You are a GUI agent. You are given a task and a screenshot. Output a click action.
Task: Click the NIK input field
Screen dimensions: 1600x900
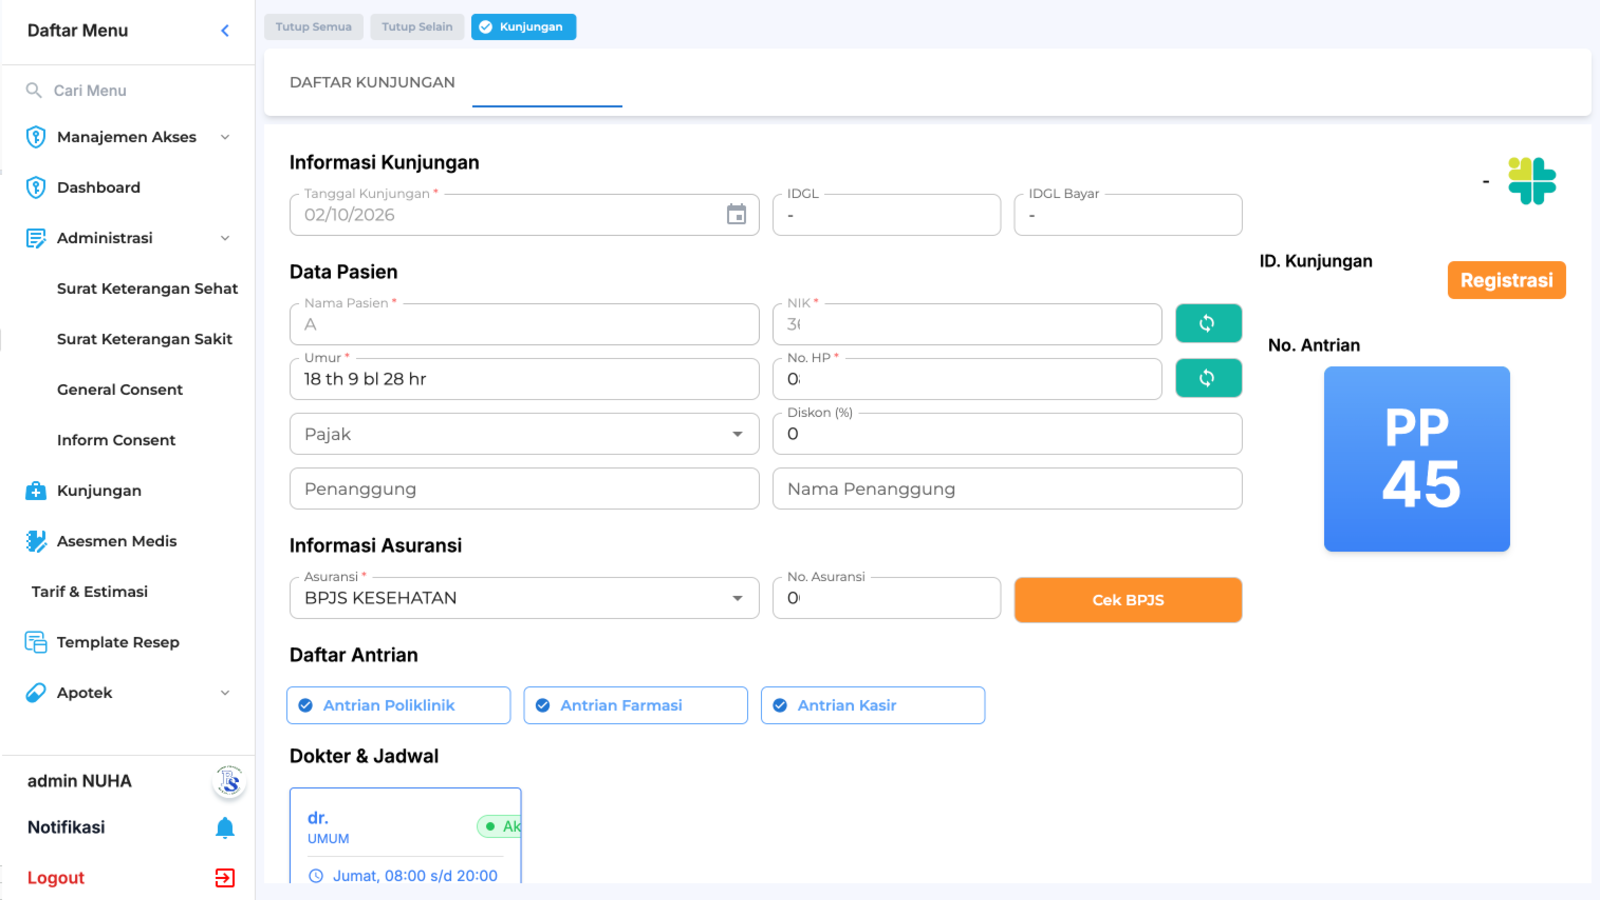[x=967, y=324]
